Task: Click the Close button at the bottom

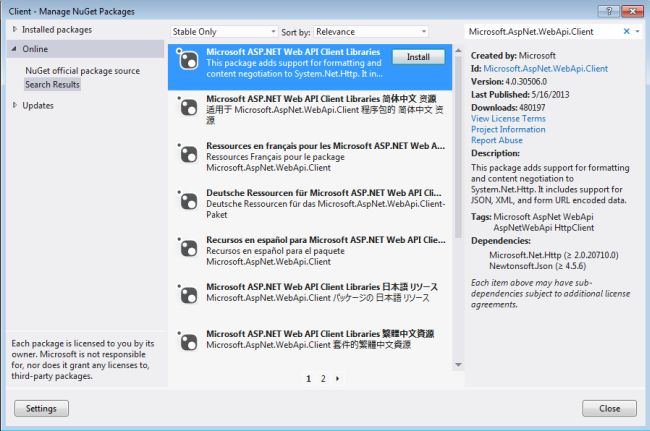Action: pyautogui.click(x=609, y=408)
